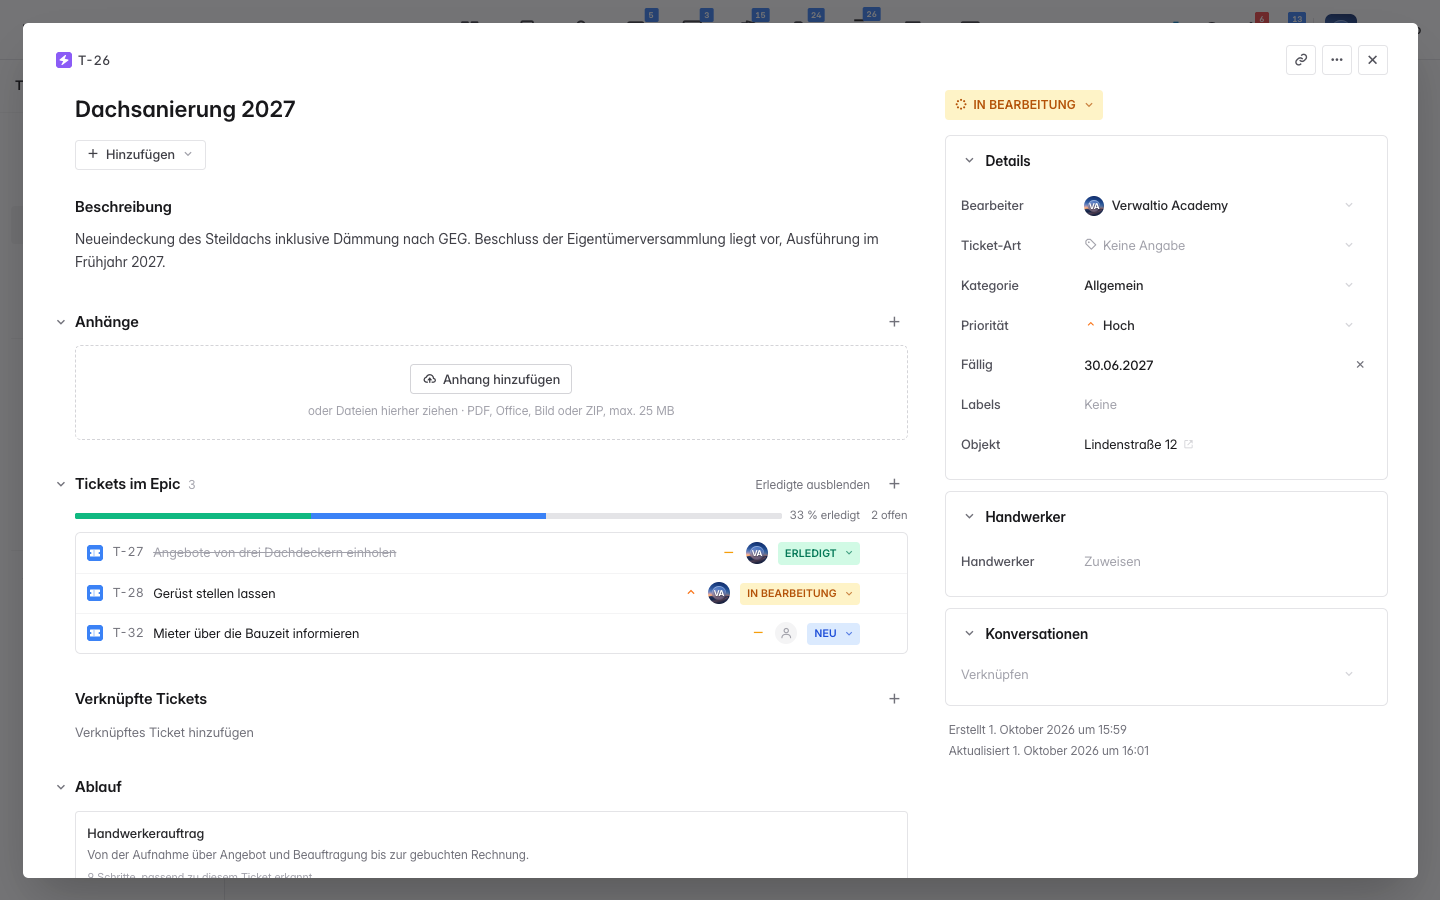The width and height of the screenshot is (1440, 900).
Task: Click the plus icon beside Verknüpfte Tickets
Action: [894, 699]
